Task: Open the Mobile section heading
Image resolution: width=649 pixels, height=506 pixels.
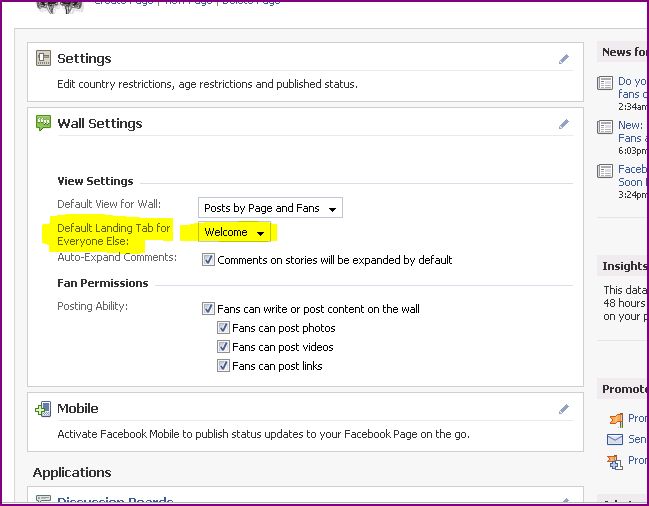Action: click(77, 409)
